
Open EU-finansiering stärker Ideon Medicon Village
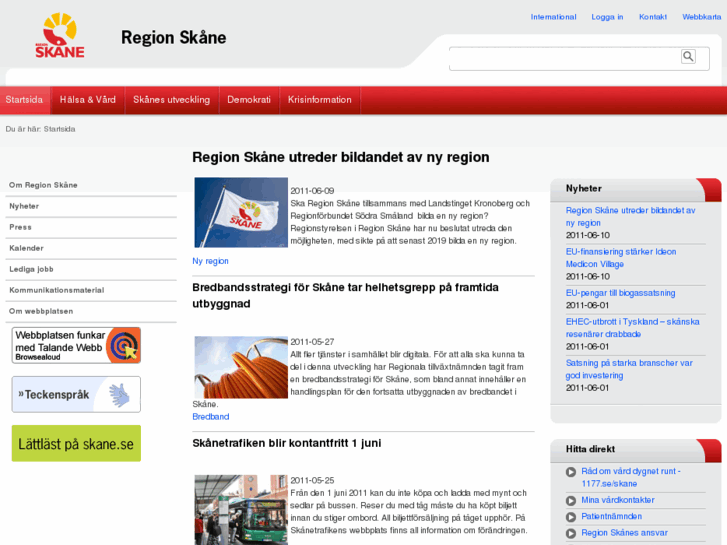(621, 258)
